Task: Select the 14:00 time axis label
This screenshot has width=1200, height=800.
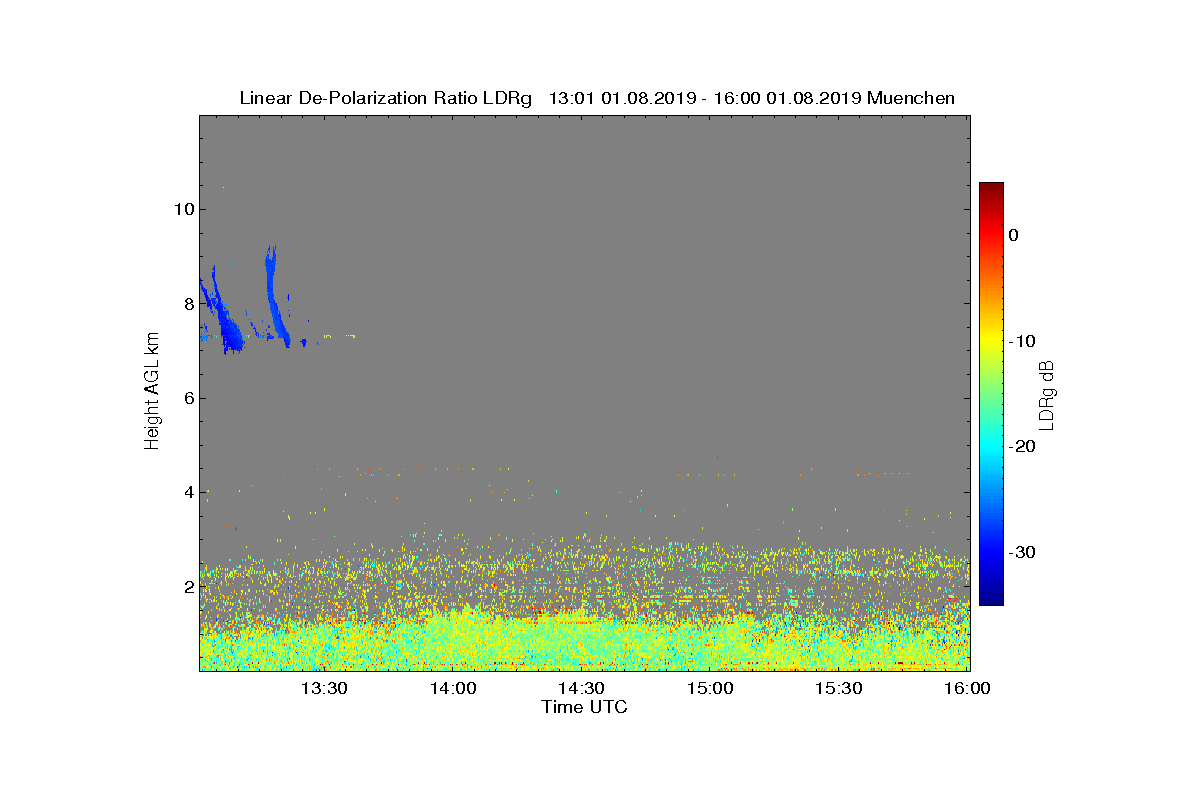Action: 453,688
